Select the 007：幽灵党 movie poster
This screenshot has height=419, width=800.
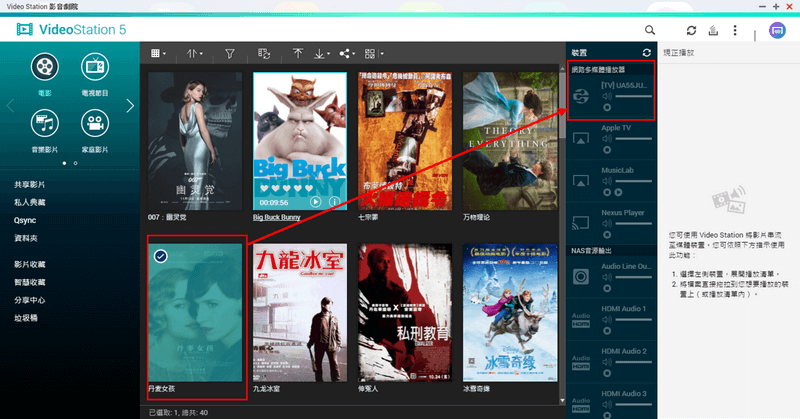195,141
